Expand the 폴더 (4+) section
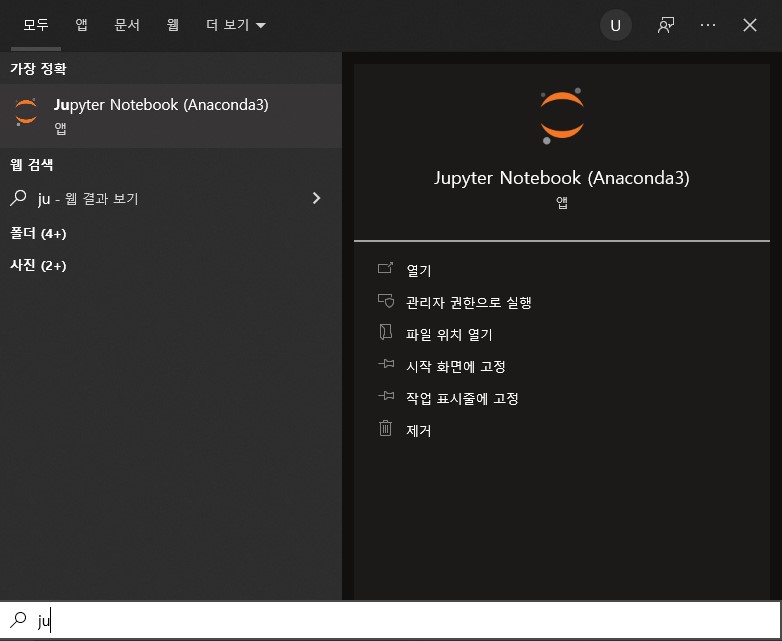The image size is (782, 641). tap(38, 233)
